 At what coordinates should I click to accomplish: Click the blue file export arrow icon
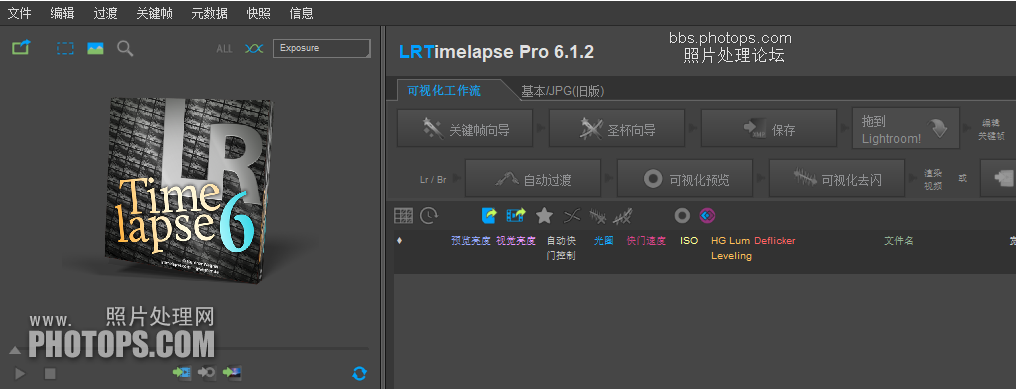coord(489,215)
